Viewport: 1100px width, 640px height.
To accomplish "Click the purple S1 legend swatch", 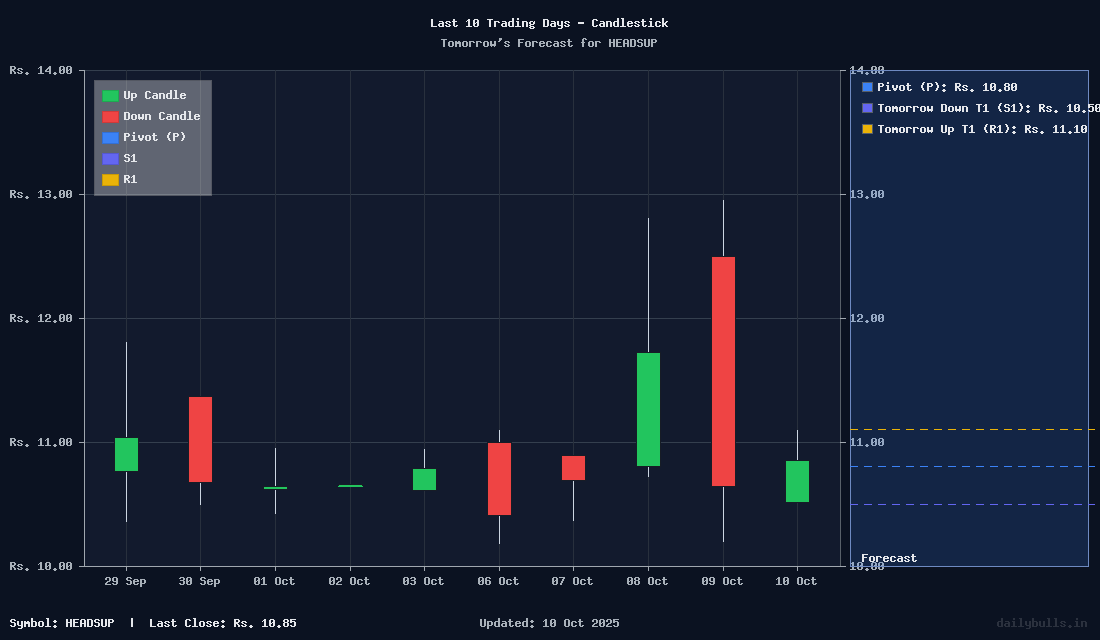I will (x=110, y=159).
